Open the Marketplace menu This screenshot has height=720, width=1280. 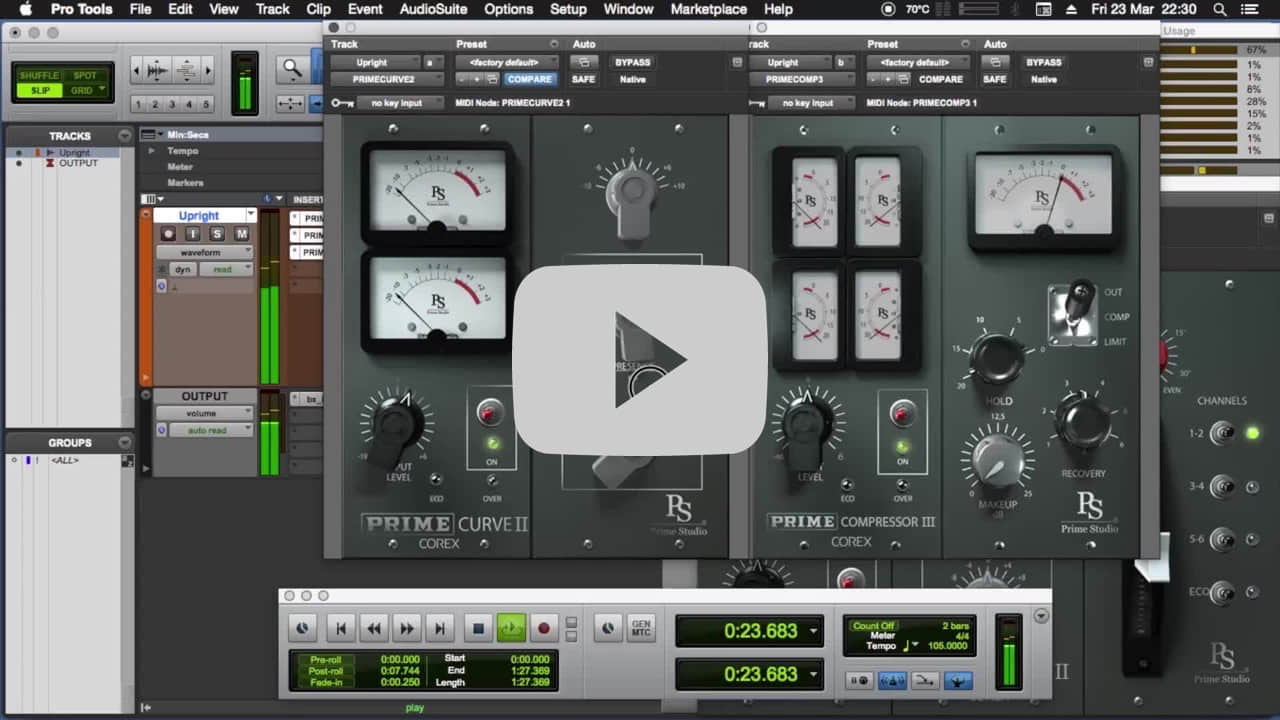coord(708,9)
